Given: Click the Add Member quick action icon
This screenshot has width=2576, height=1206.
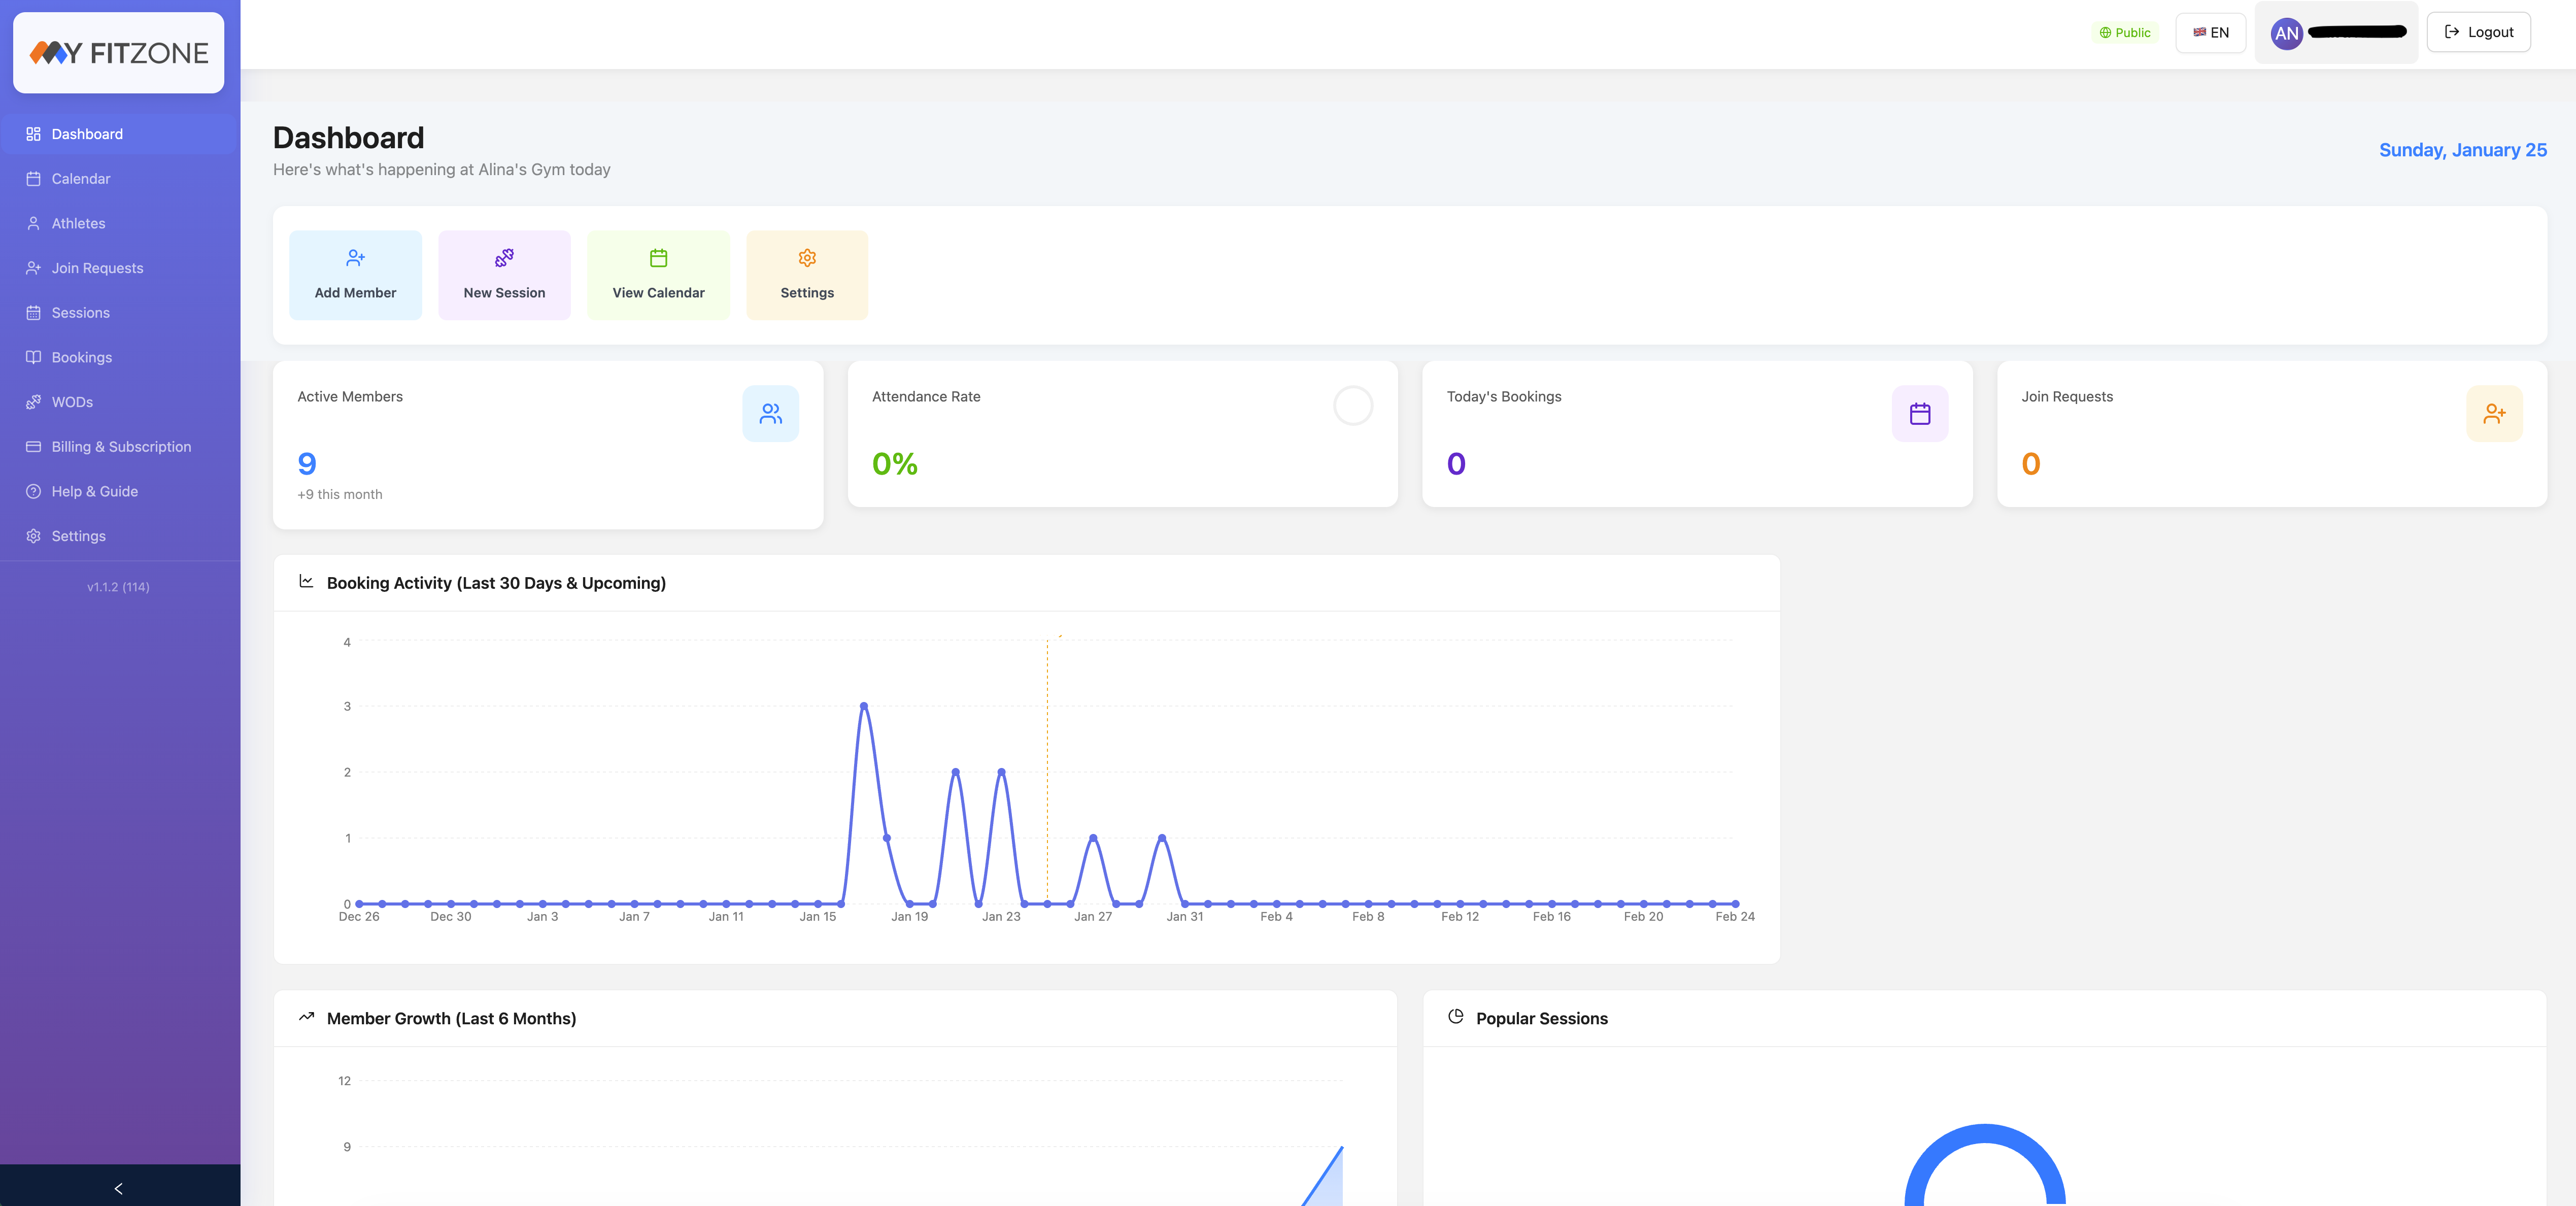Looking at the screenshot, I should click(355, 258).
